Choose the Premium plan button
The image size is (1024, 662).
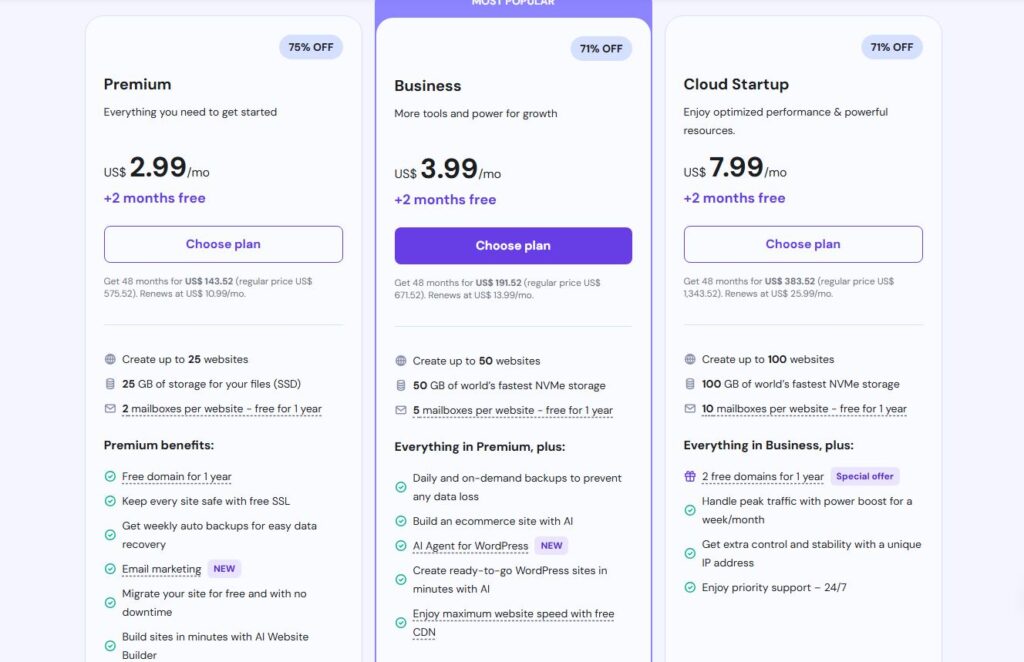[223, 244]
